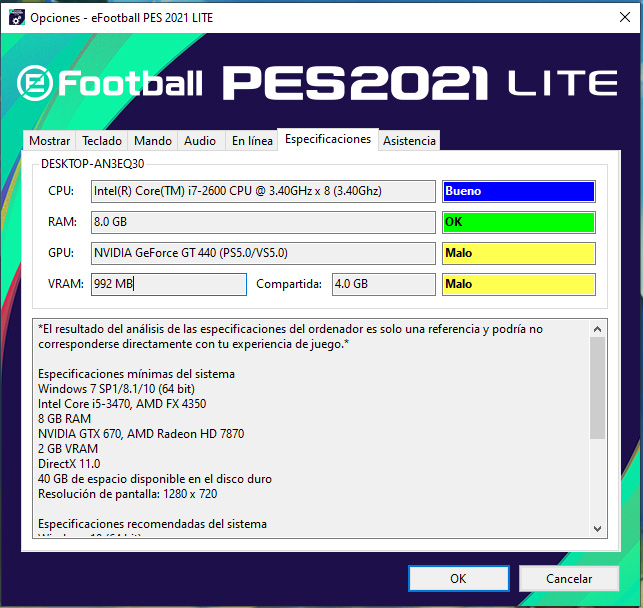Go to the Audio tab
The image size is (643, 608).
[200, 141]
